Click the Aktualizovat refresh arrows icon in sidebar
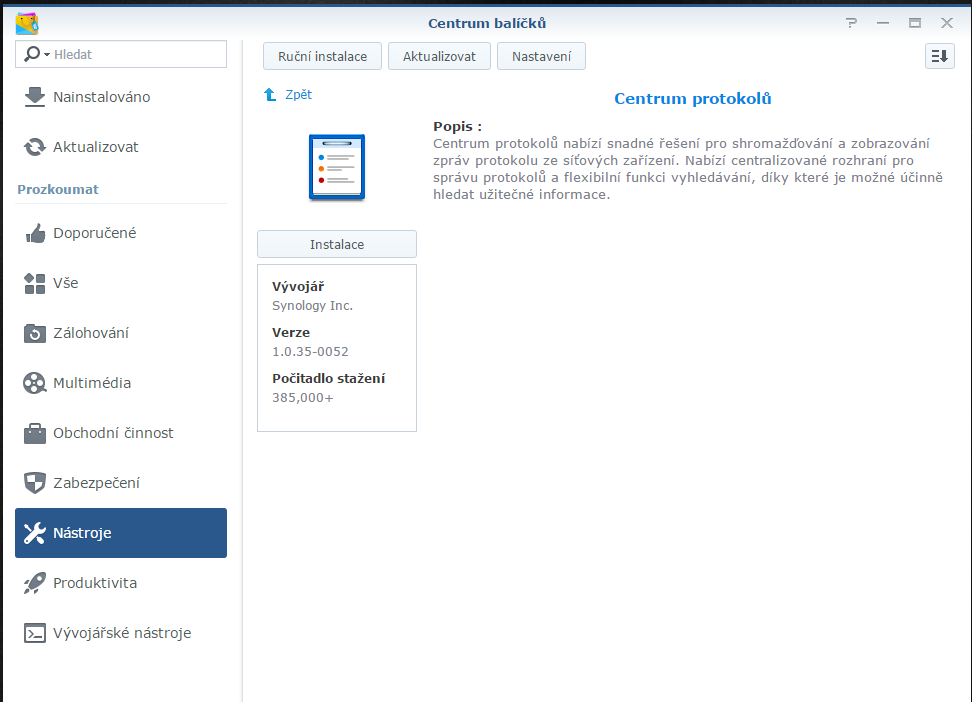Screen dimensions: 972x702 coord(35,147)
